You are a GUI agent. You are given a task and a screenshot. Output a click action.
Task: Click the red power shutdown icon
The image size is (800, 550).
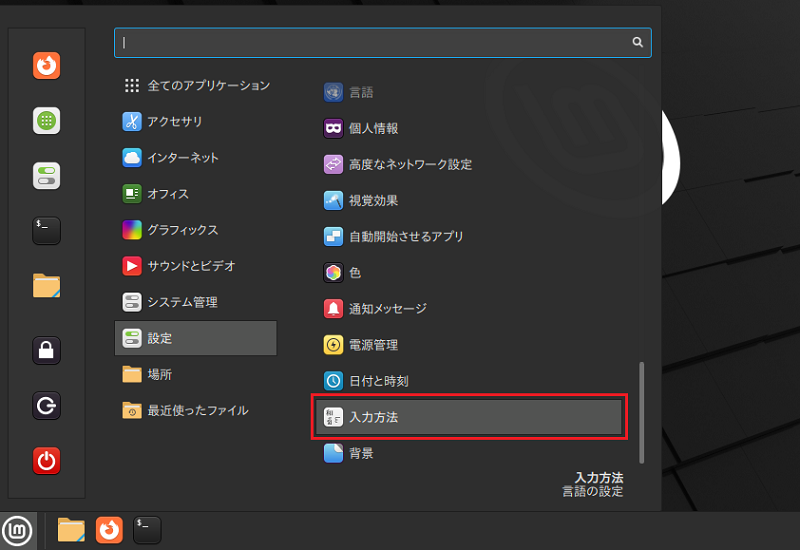click(x=46, y=461)
